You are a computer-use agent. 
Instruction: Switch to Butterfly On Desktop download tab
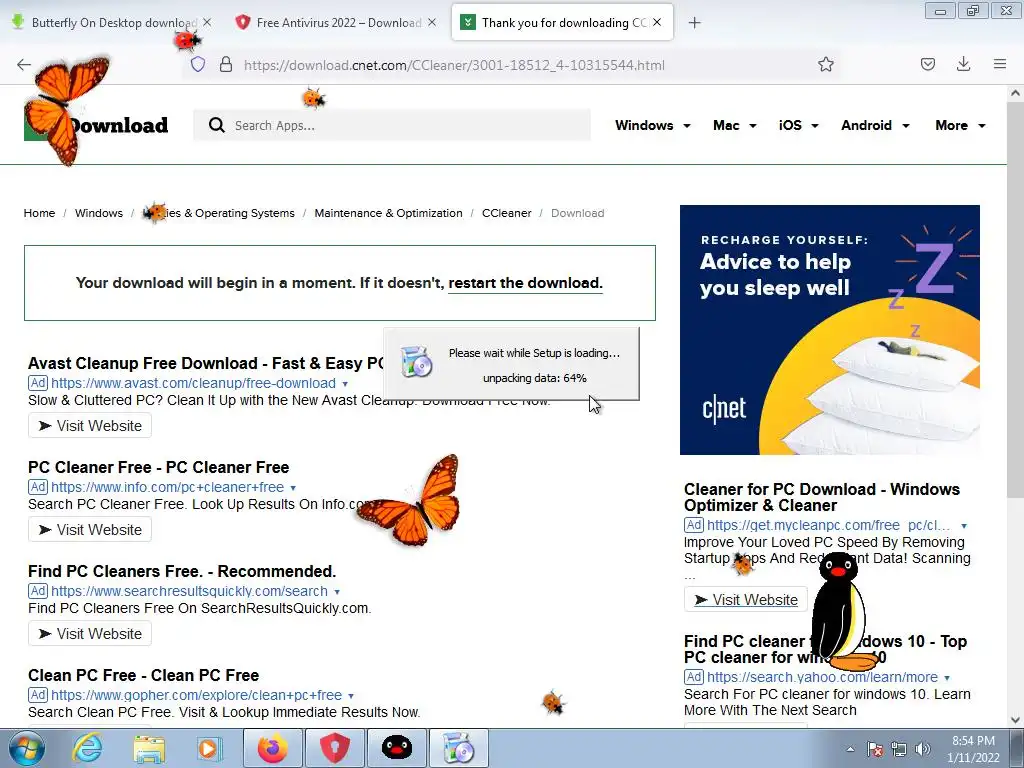pos(111,23)
